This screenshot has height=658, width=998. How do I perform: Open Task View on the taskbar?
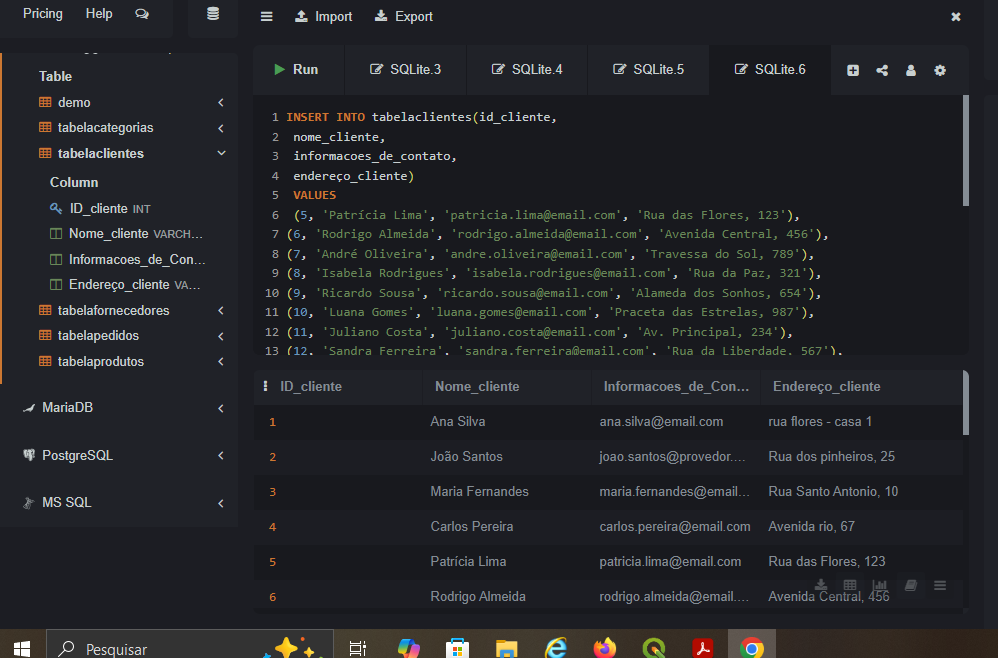point(358,648)
